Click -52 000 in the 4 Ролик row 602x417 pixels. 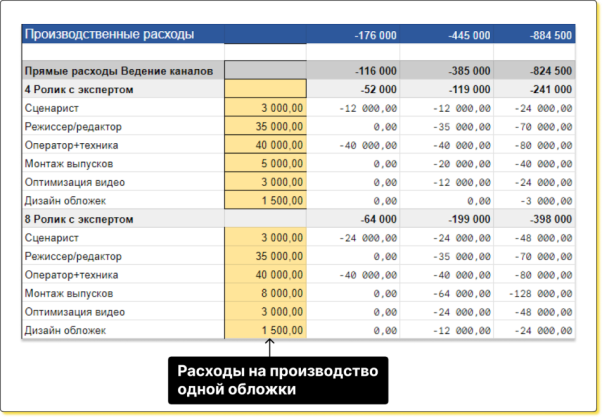click(x=379, y=89)
